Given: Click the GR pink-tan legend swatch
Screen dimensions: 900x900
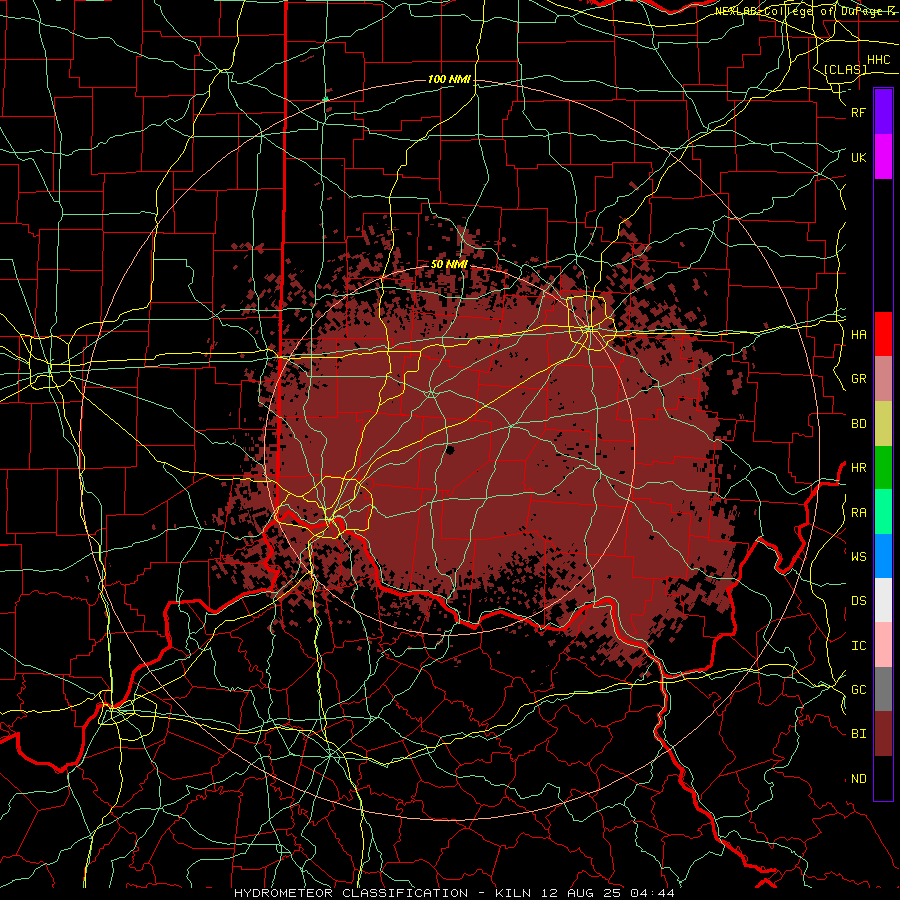Looking at the screenshot, I should pyautogui.click(x=883, y=379).
